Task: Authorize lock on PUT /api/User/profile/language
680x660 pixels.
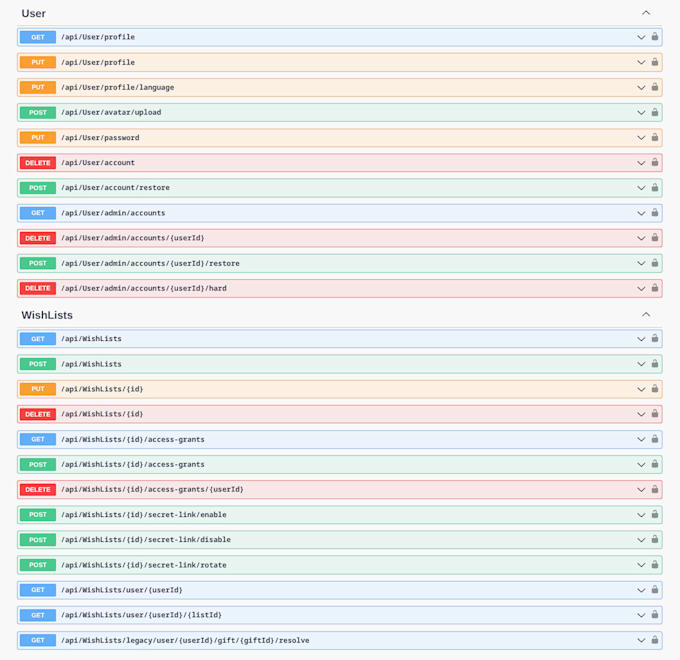Action: click(x=654, y=87)
